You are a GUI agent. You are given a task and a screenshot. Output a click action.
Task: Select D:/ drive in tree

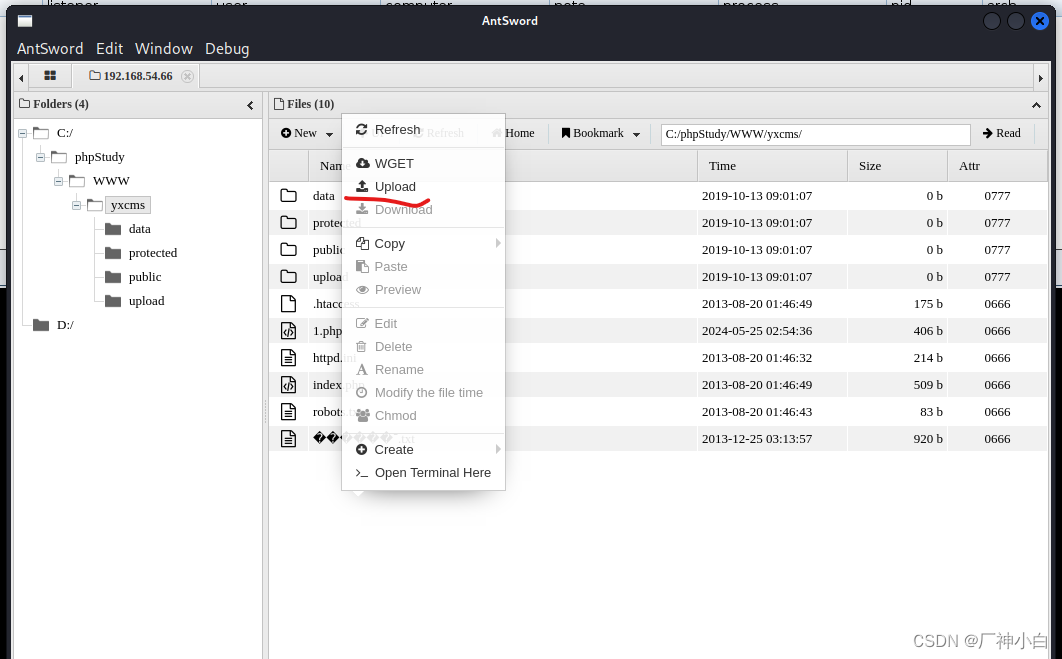(x=65, y=325)
